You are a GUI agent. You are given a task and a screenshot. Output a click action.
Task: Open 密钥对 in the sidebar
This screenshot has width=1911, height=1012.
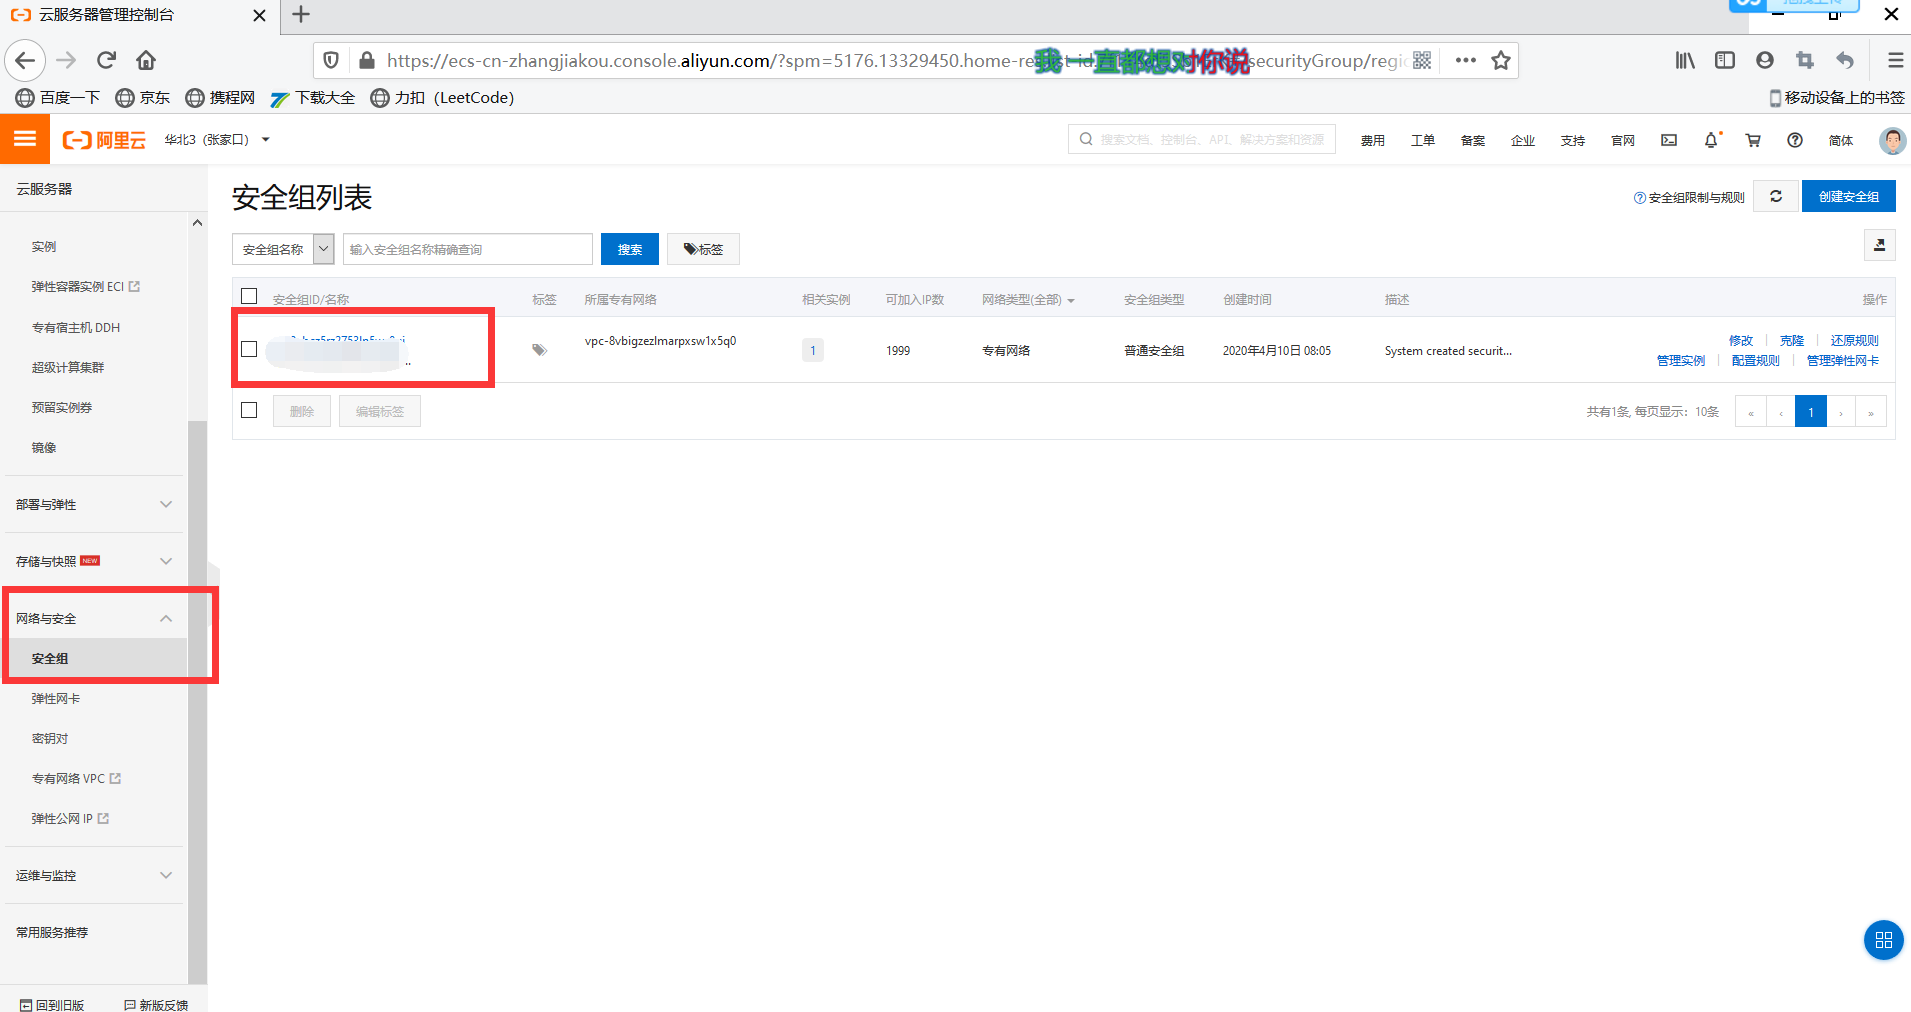coord(50,738)
